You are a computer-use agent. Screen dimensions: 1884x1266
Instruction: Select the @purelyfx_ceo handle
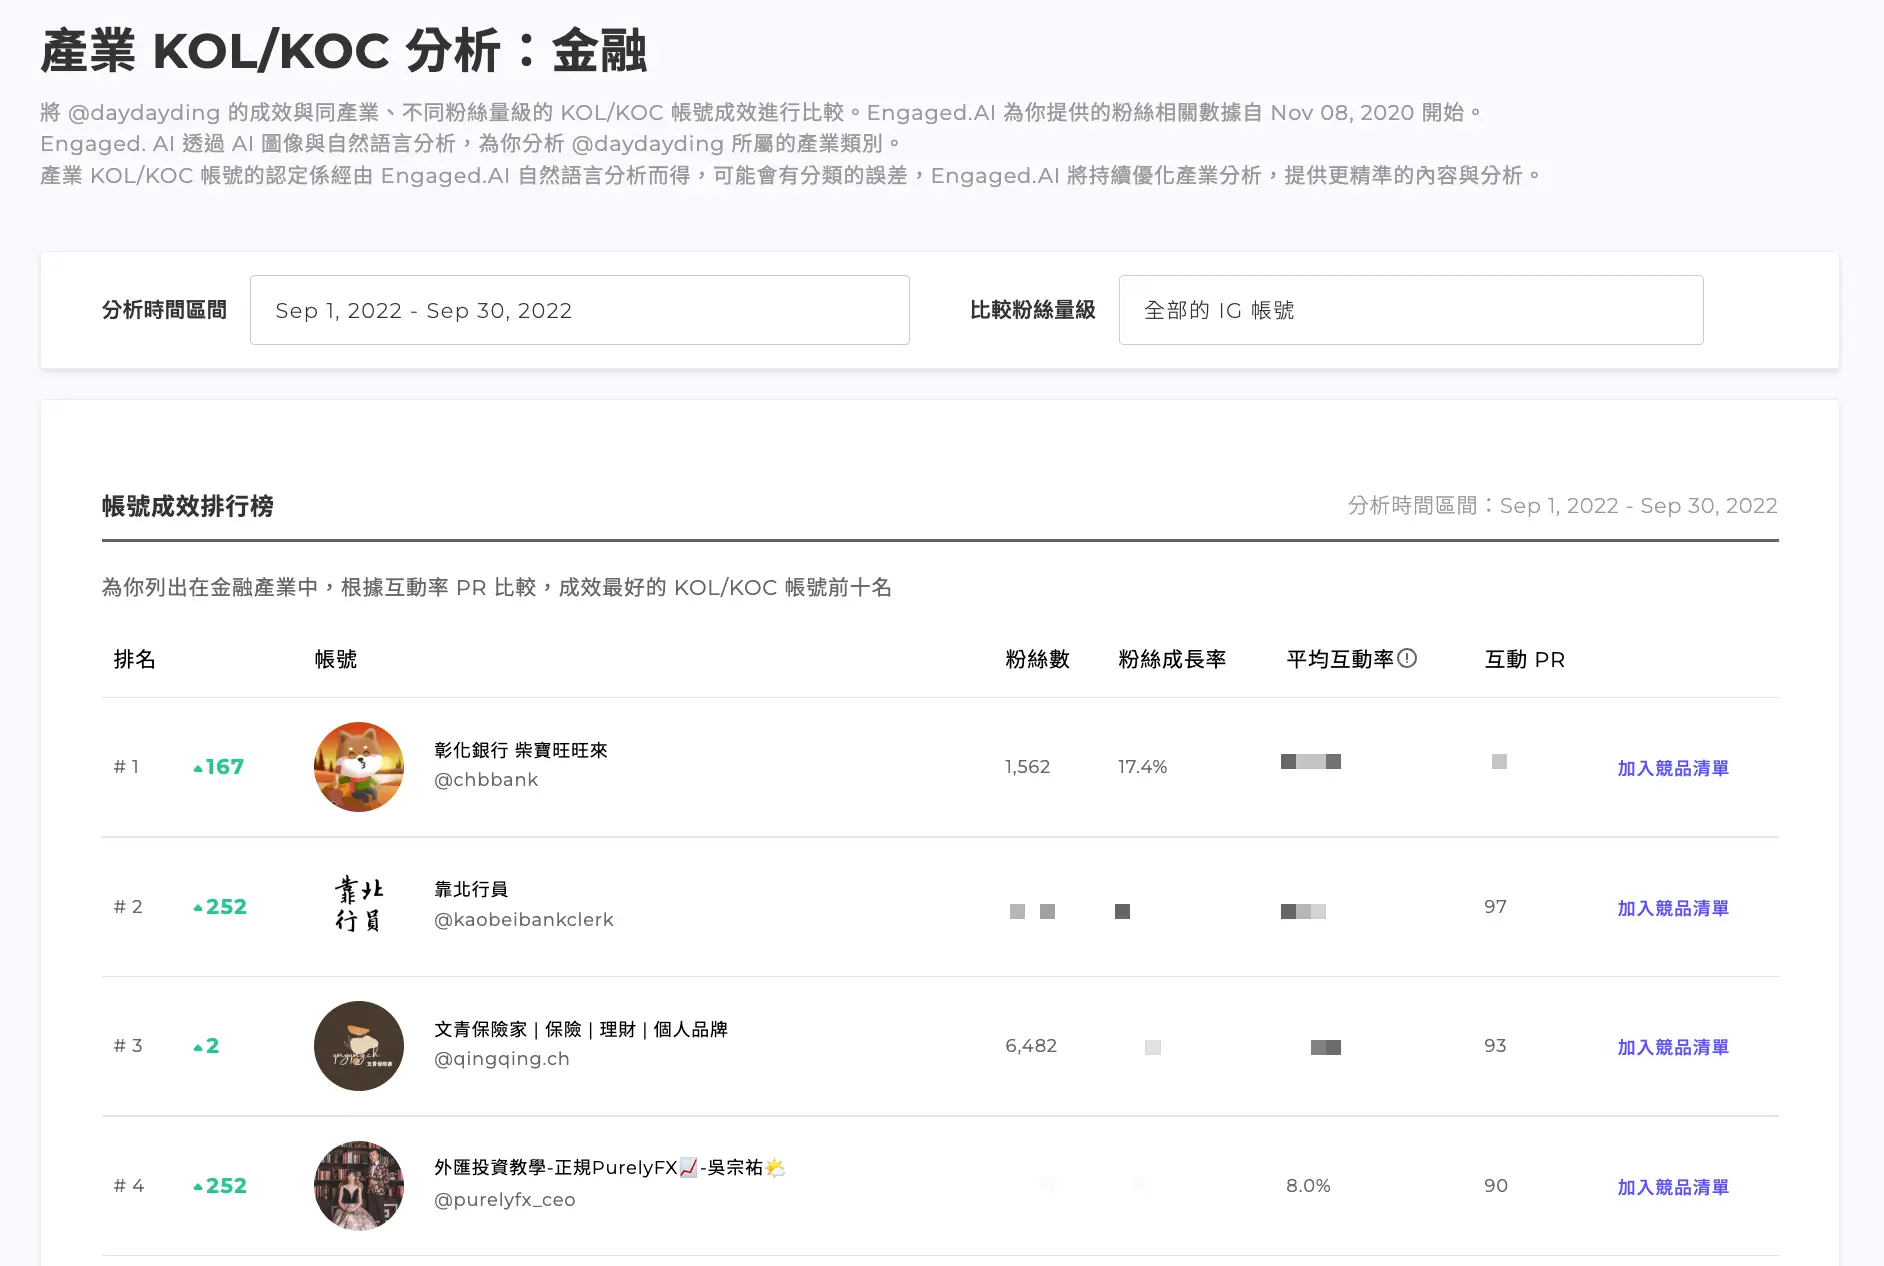(x=505, y=1200)
